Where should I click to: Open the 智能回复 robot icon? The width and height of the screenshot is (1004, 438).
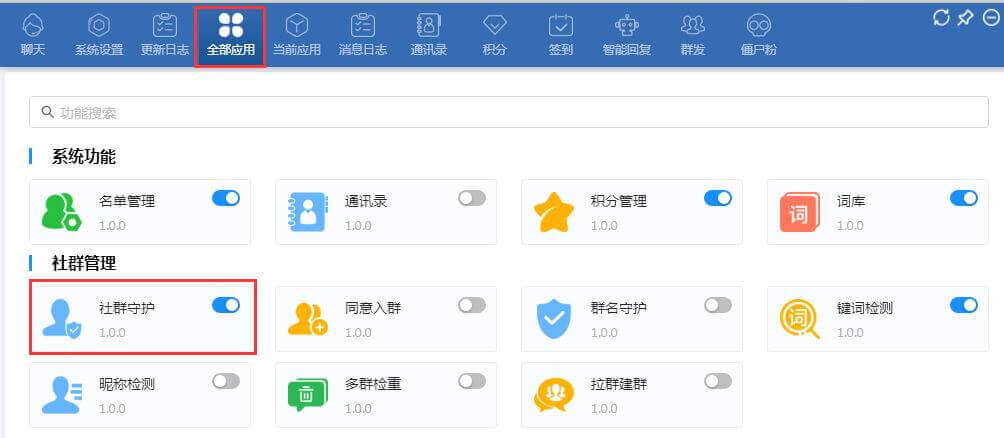[x=627, y=33]
